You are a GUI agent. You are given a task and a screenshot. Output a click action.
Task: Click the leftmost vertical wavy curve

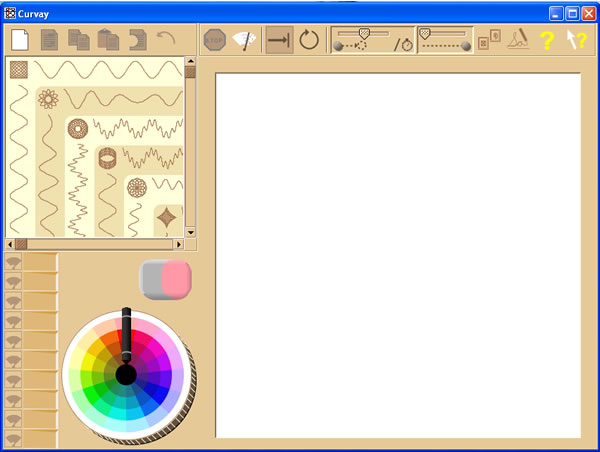click(x=18, y=159)
